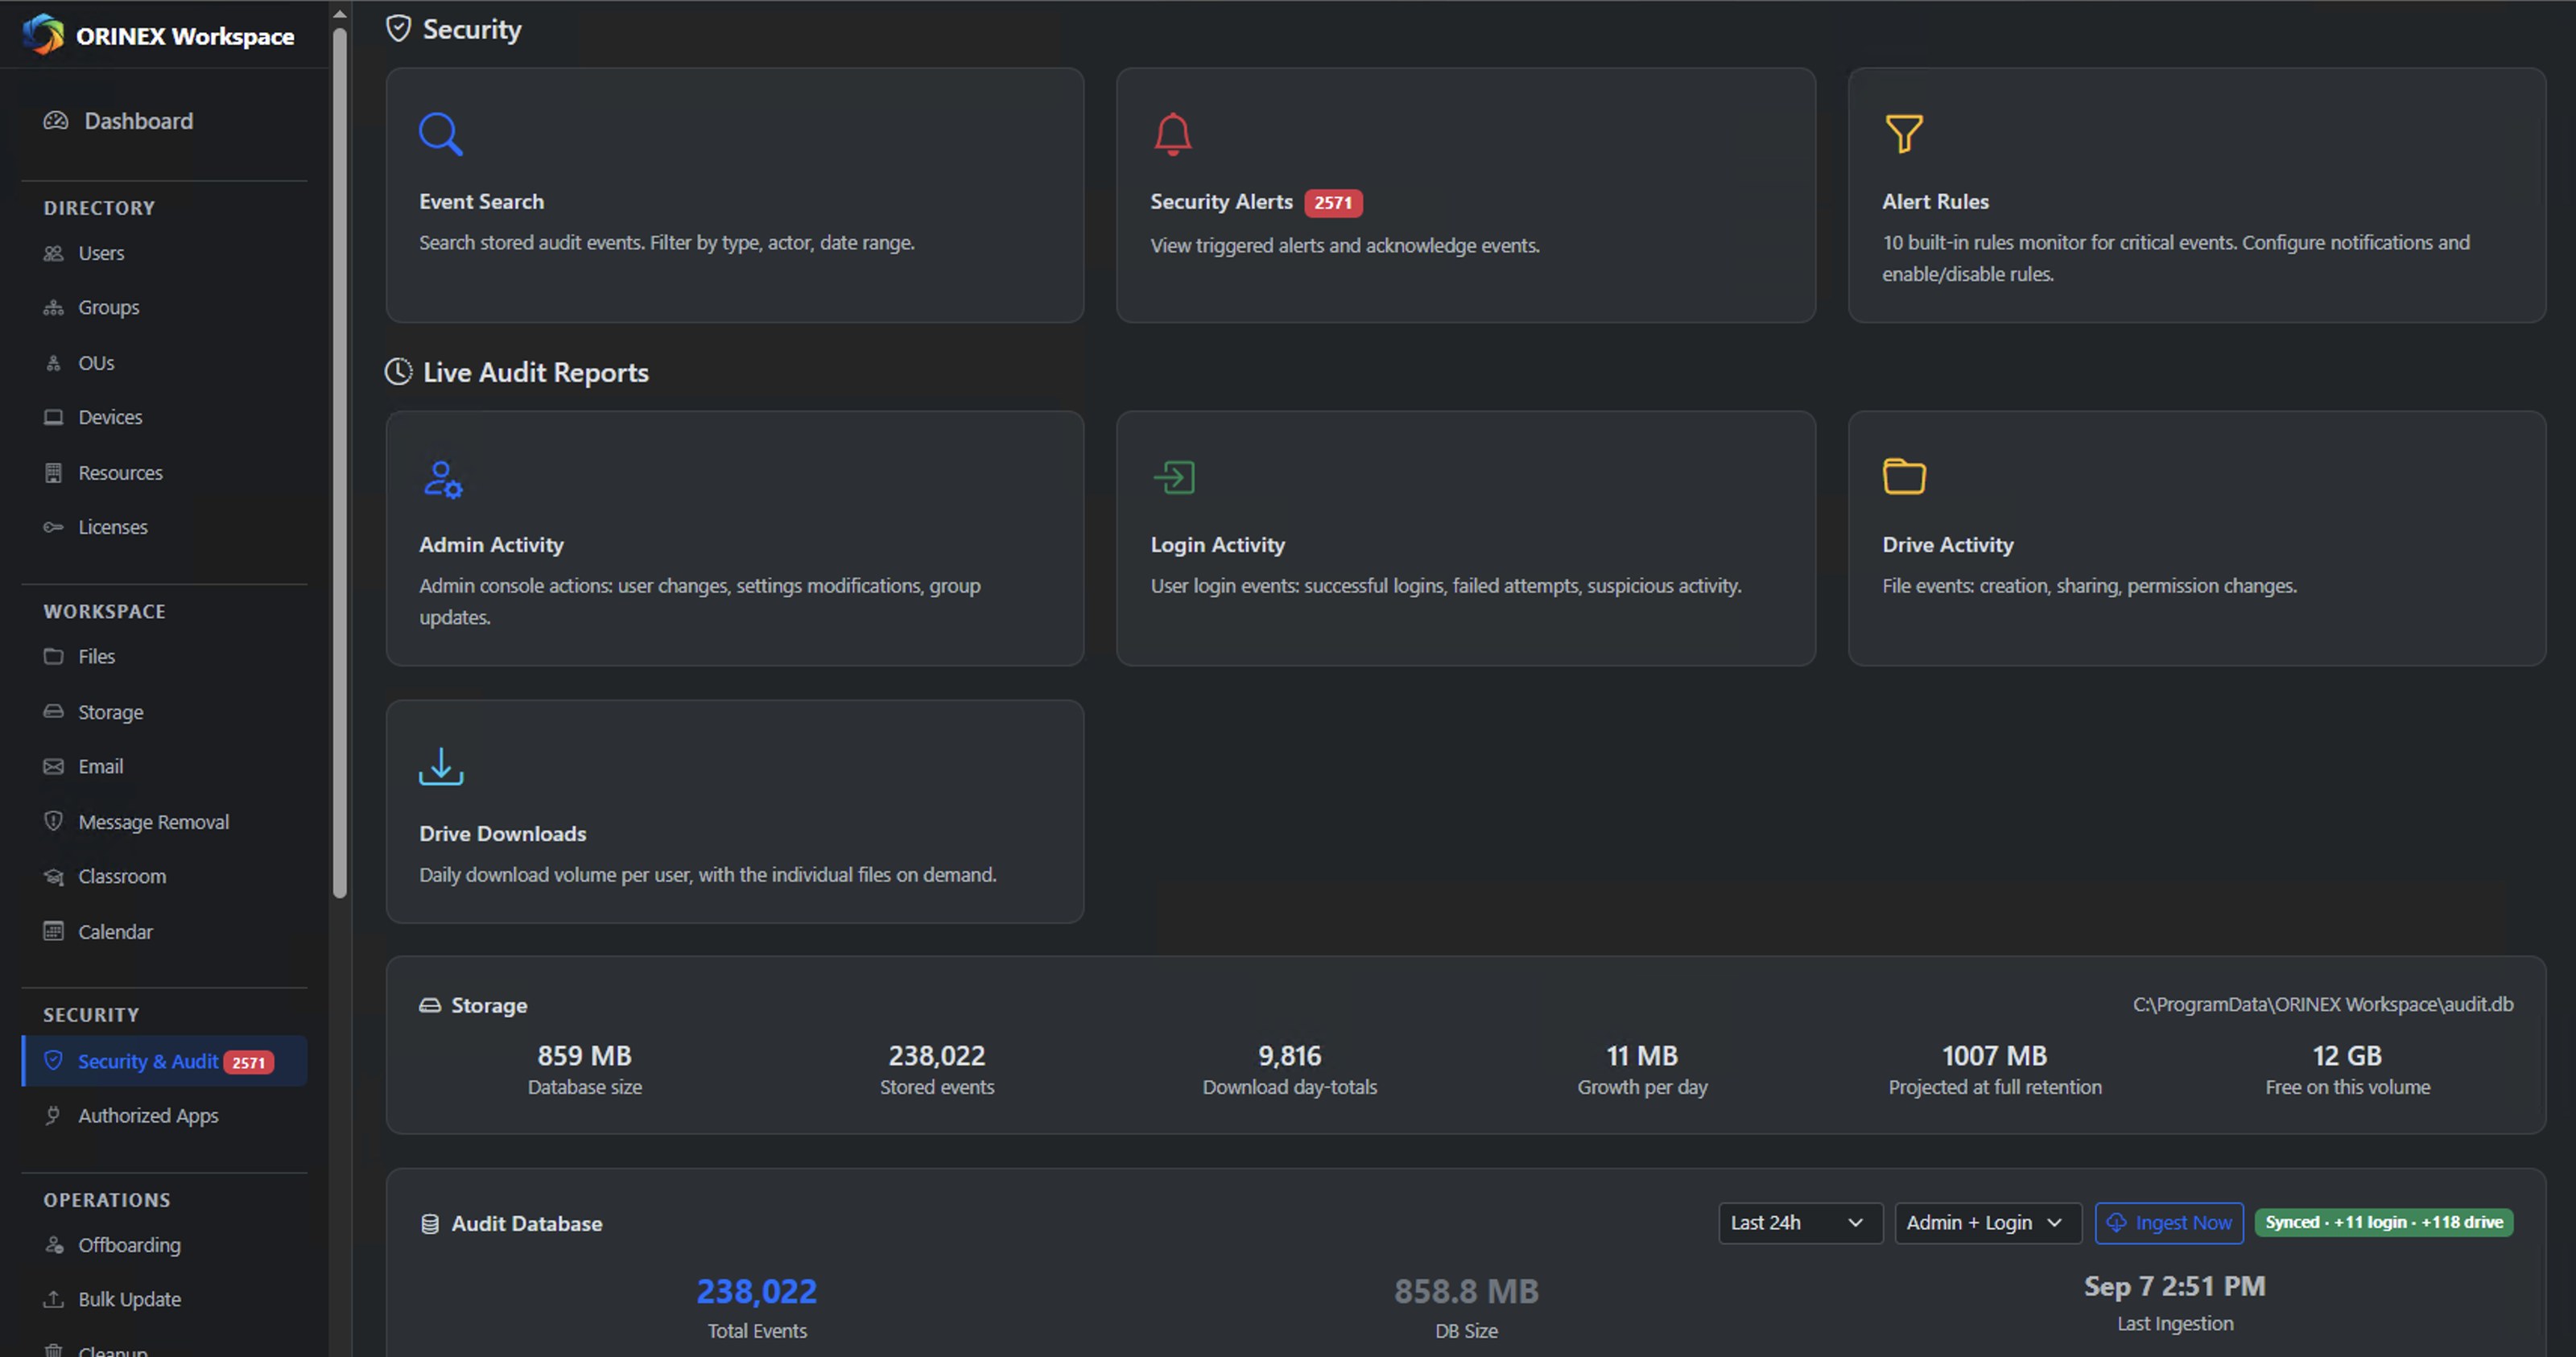The height and width of the screenshot is (1357, 2576).
Task: Click the Offboarding user icon
Action: 54,1245
